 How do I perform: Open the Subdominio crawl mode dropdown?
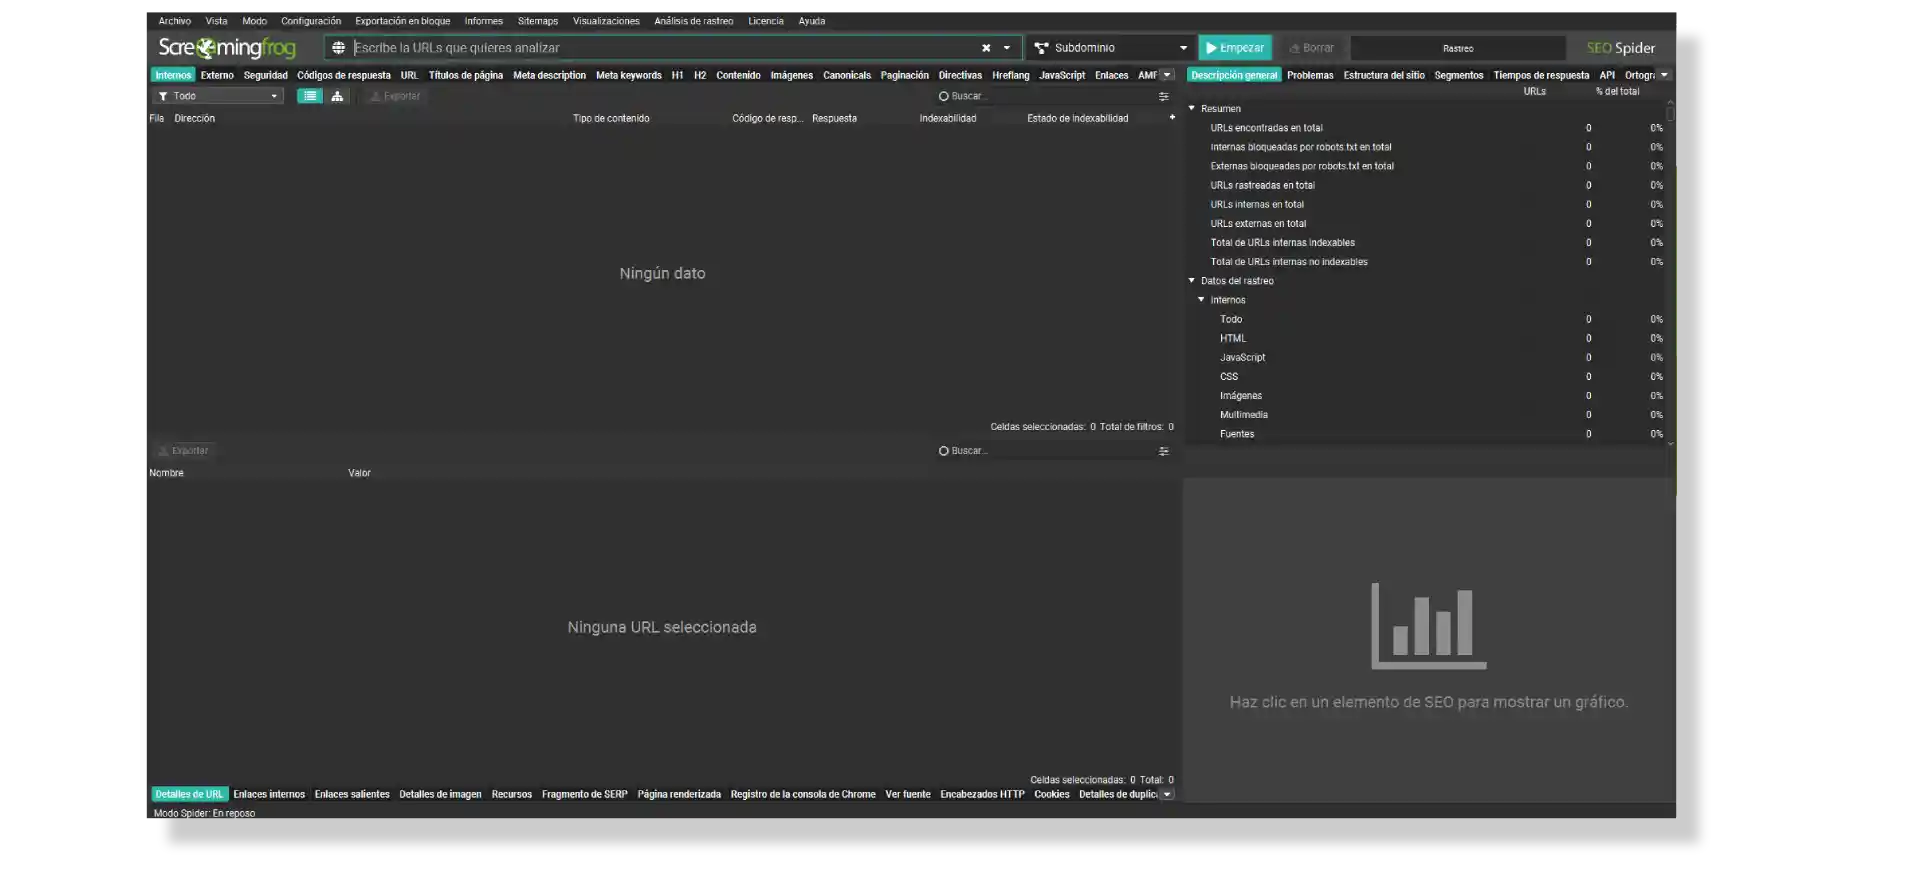1110,48
